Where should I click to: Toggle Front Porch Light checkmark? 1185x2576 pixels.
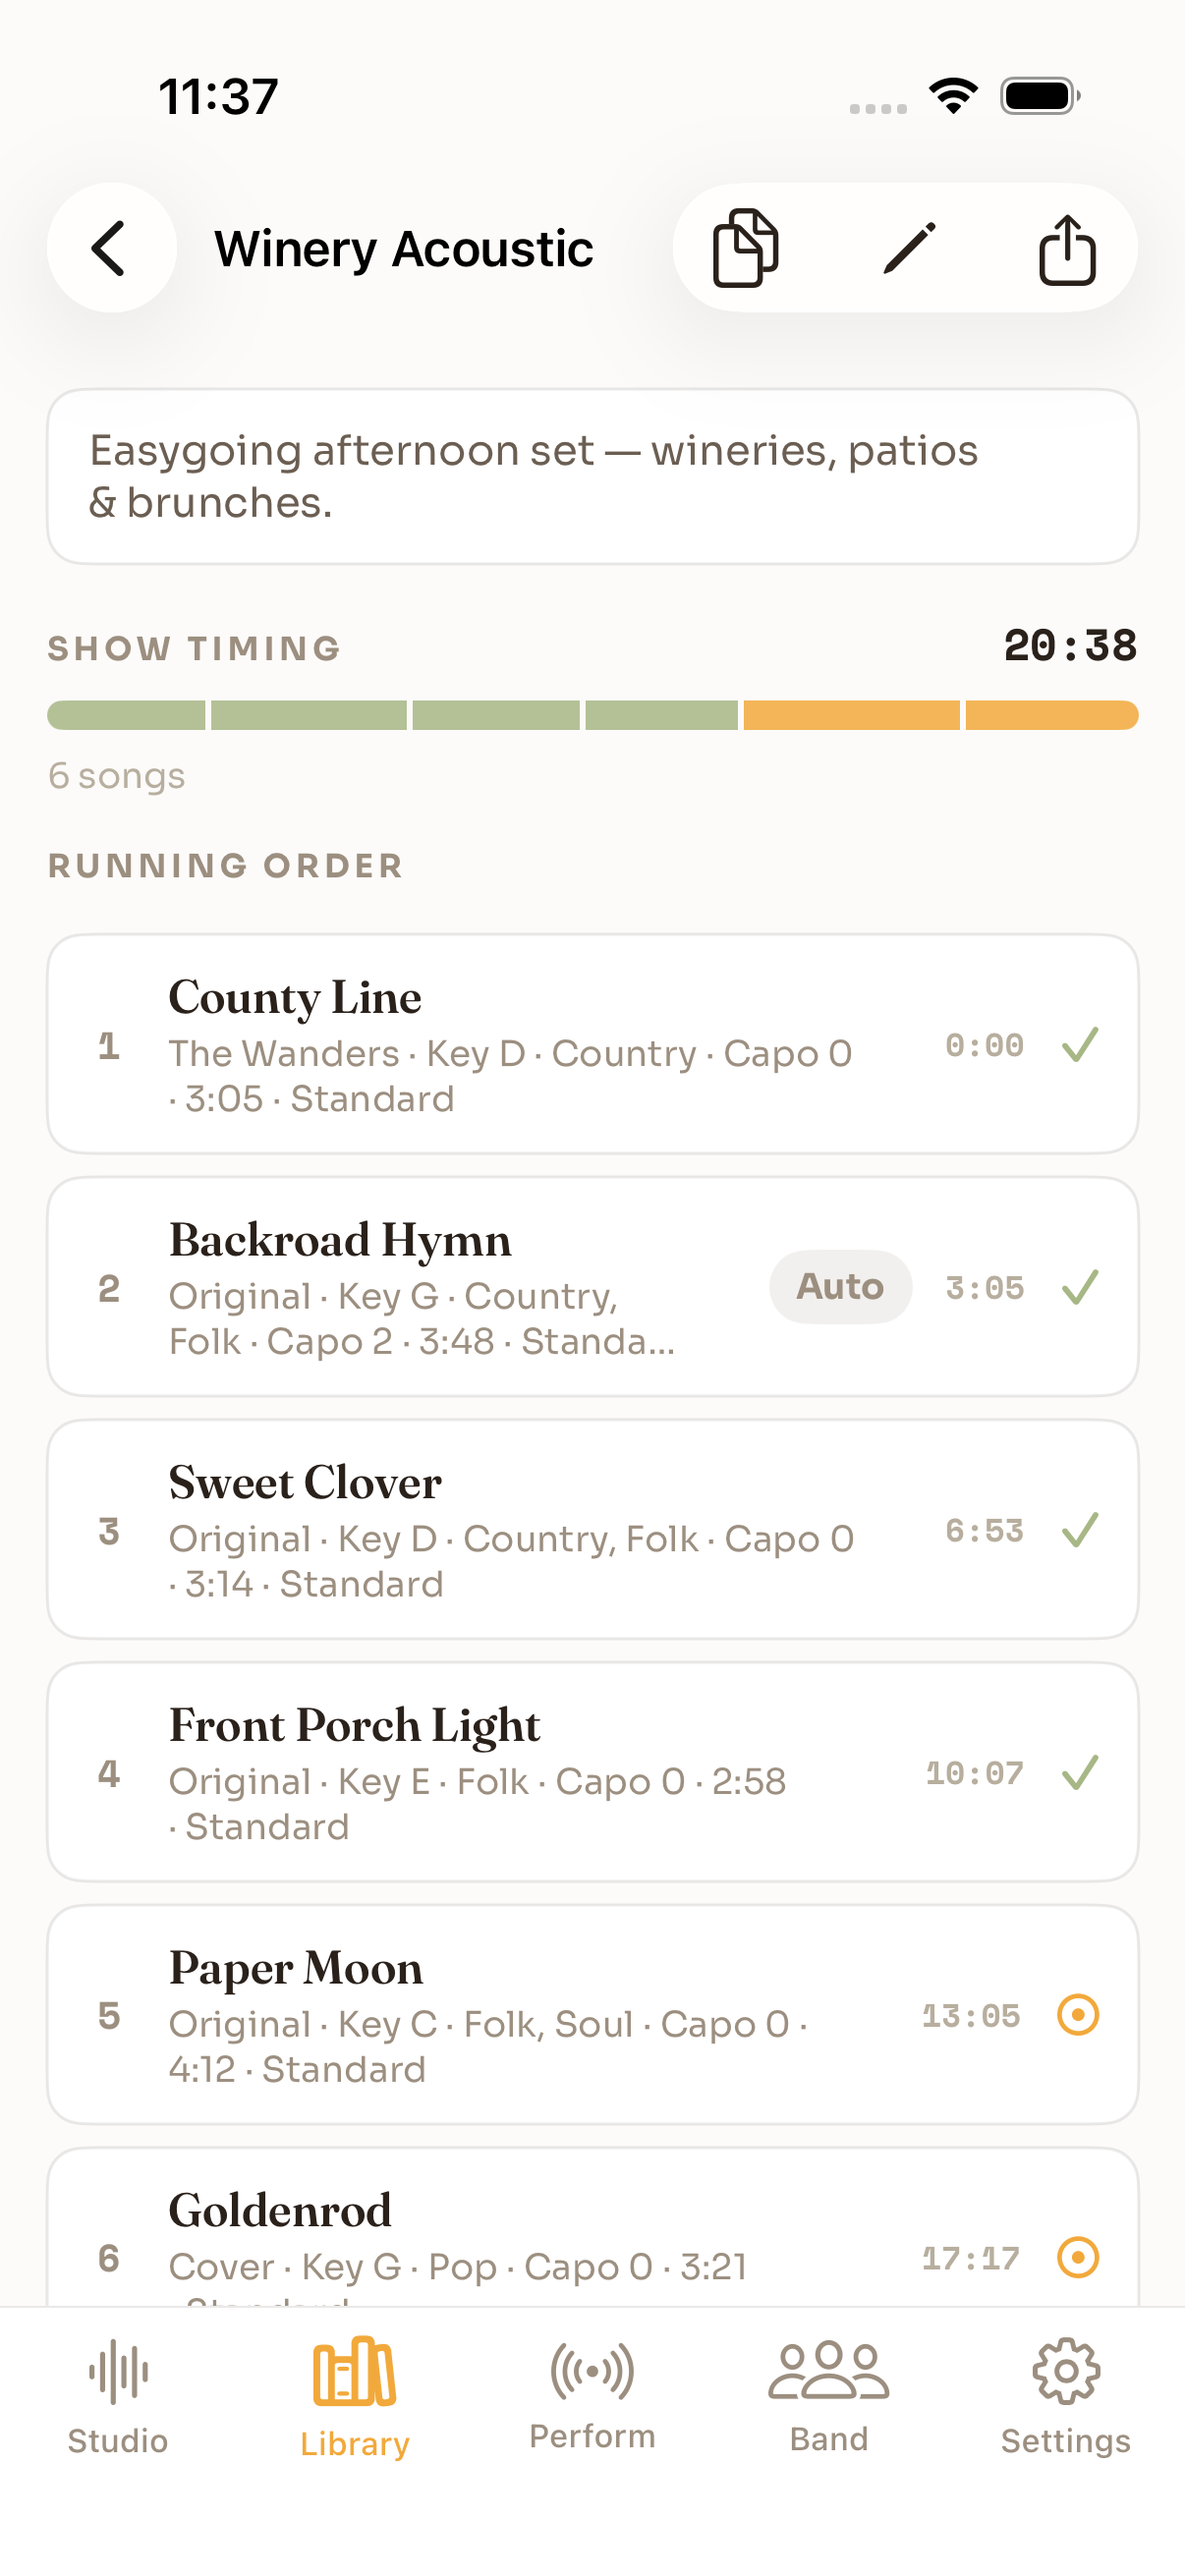click(x=1080, y=1772)
